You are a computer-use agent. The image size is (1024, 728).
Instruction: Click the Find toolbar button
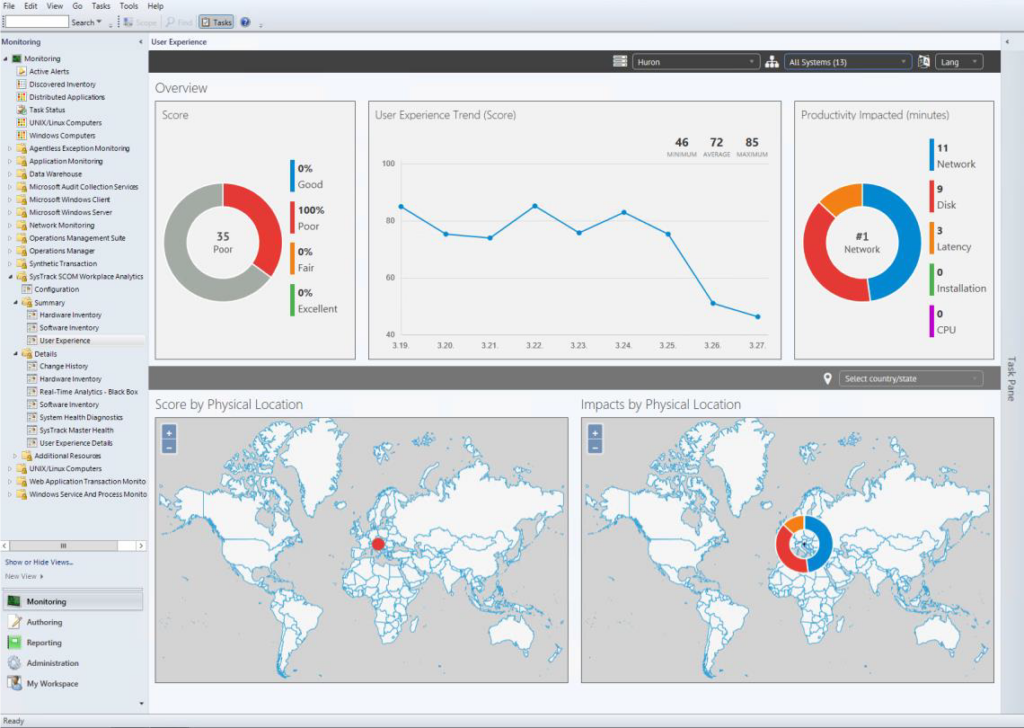pyautogui.click(x=179, y=22)
